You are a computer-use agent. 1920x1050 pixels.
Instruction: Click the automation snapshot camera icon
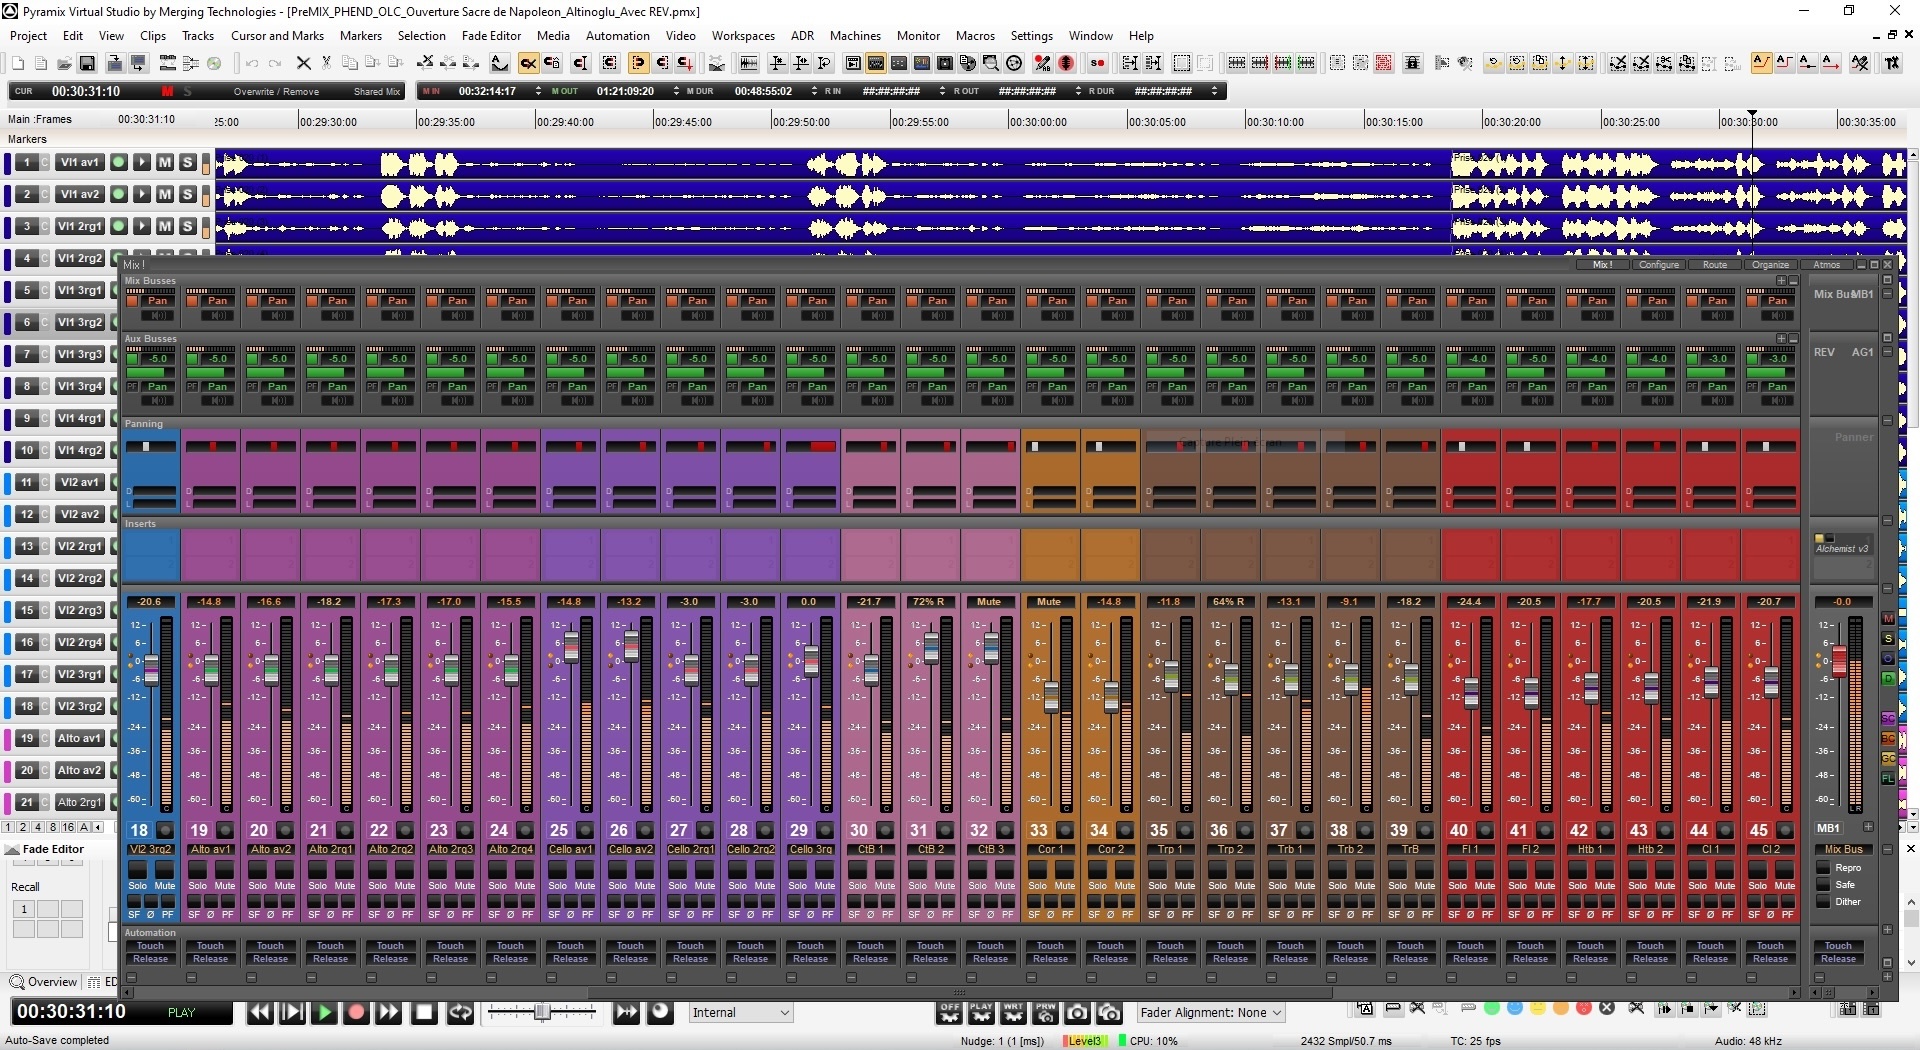1077,1013
